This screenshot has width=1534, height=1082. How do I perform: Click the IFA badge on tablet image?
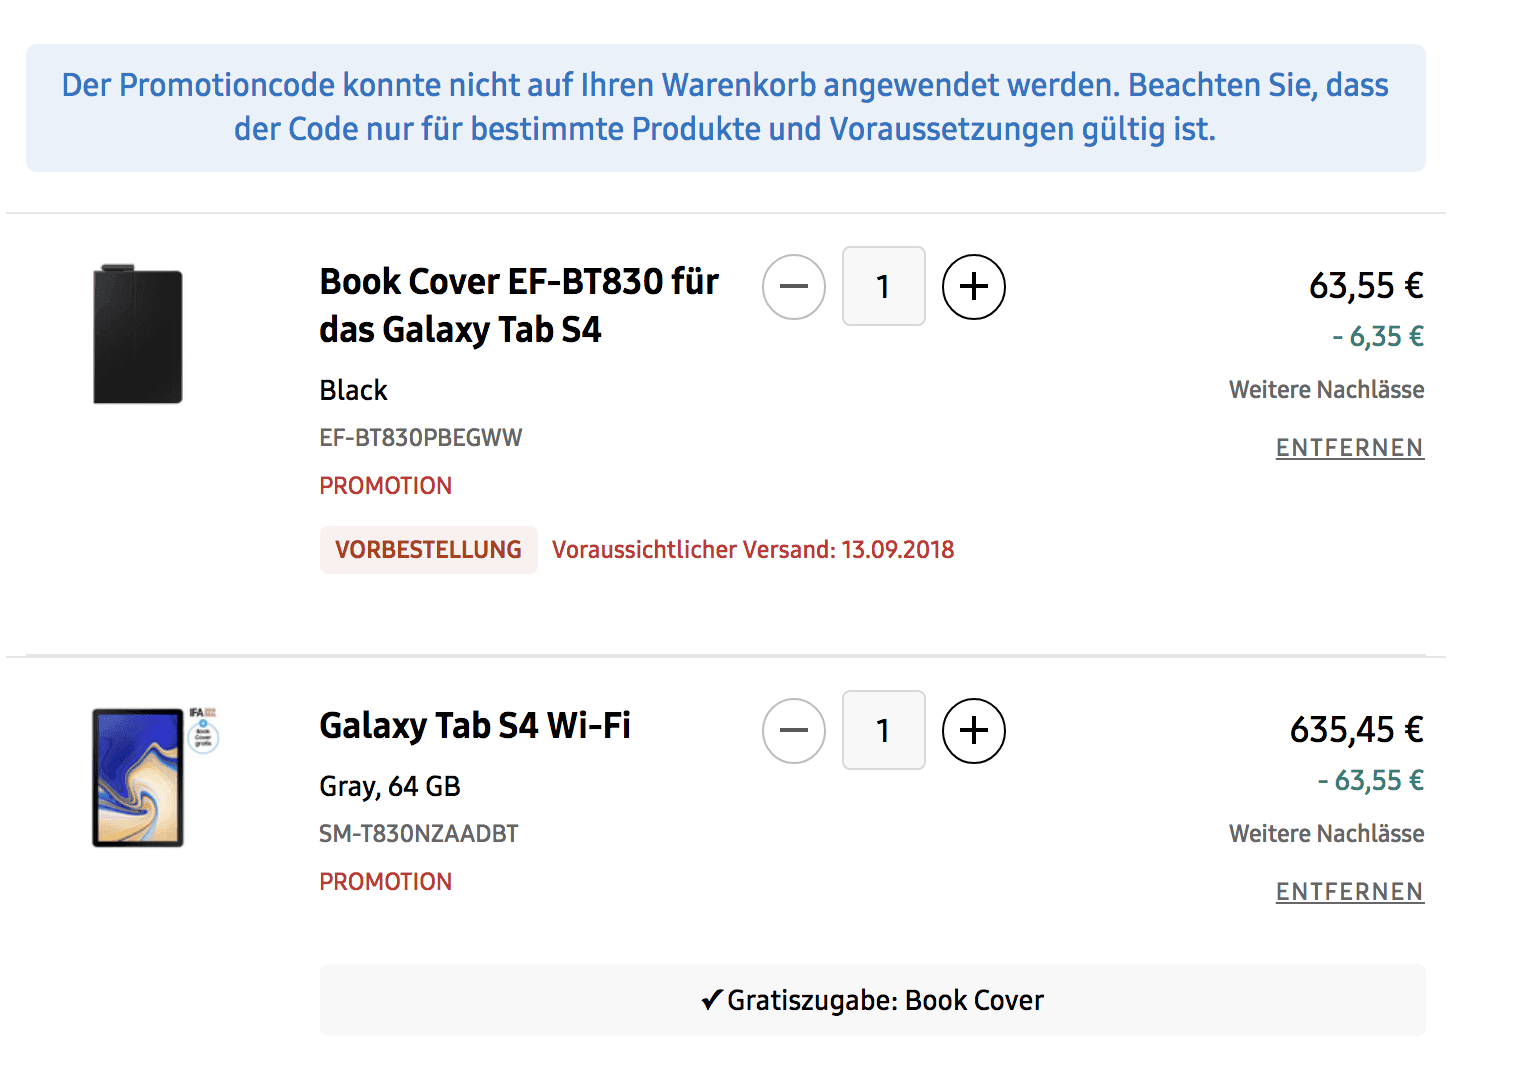coord(203,730)
